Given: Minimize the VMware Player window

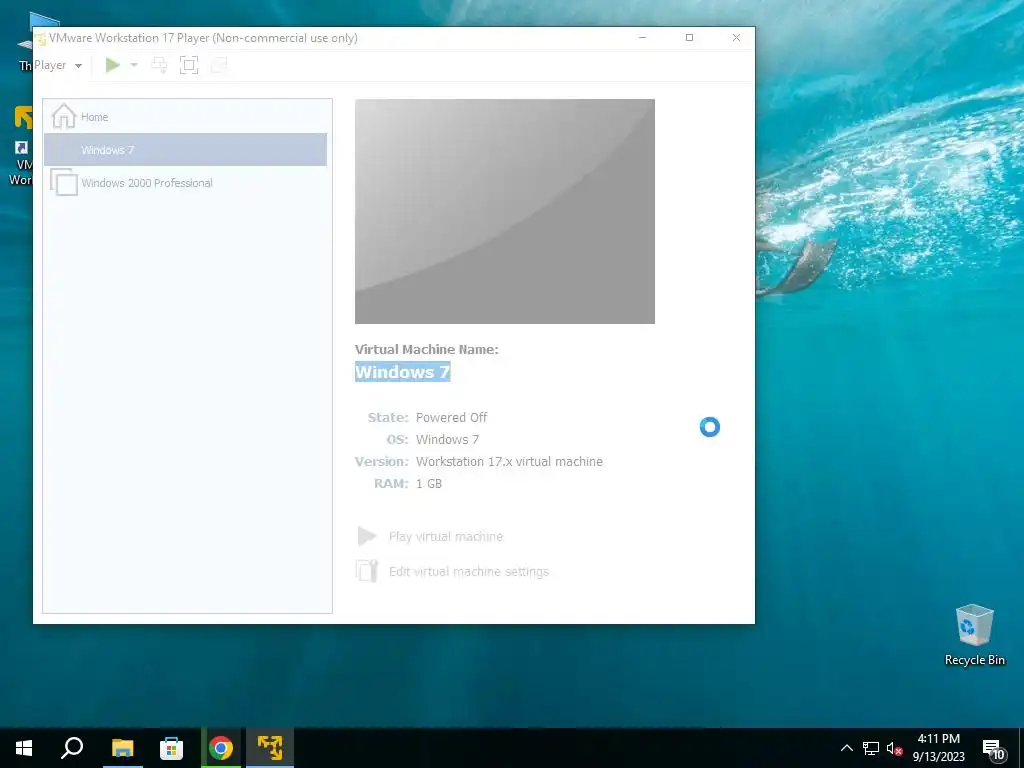Looking at the screenshot, I should (643, 38).
